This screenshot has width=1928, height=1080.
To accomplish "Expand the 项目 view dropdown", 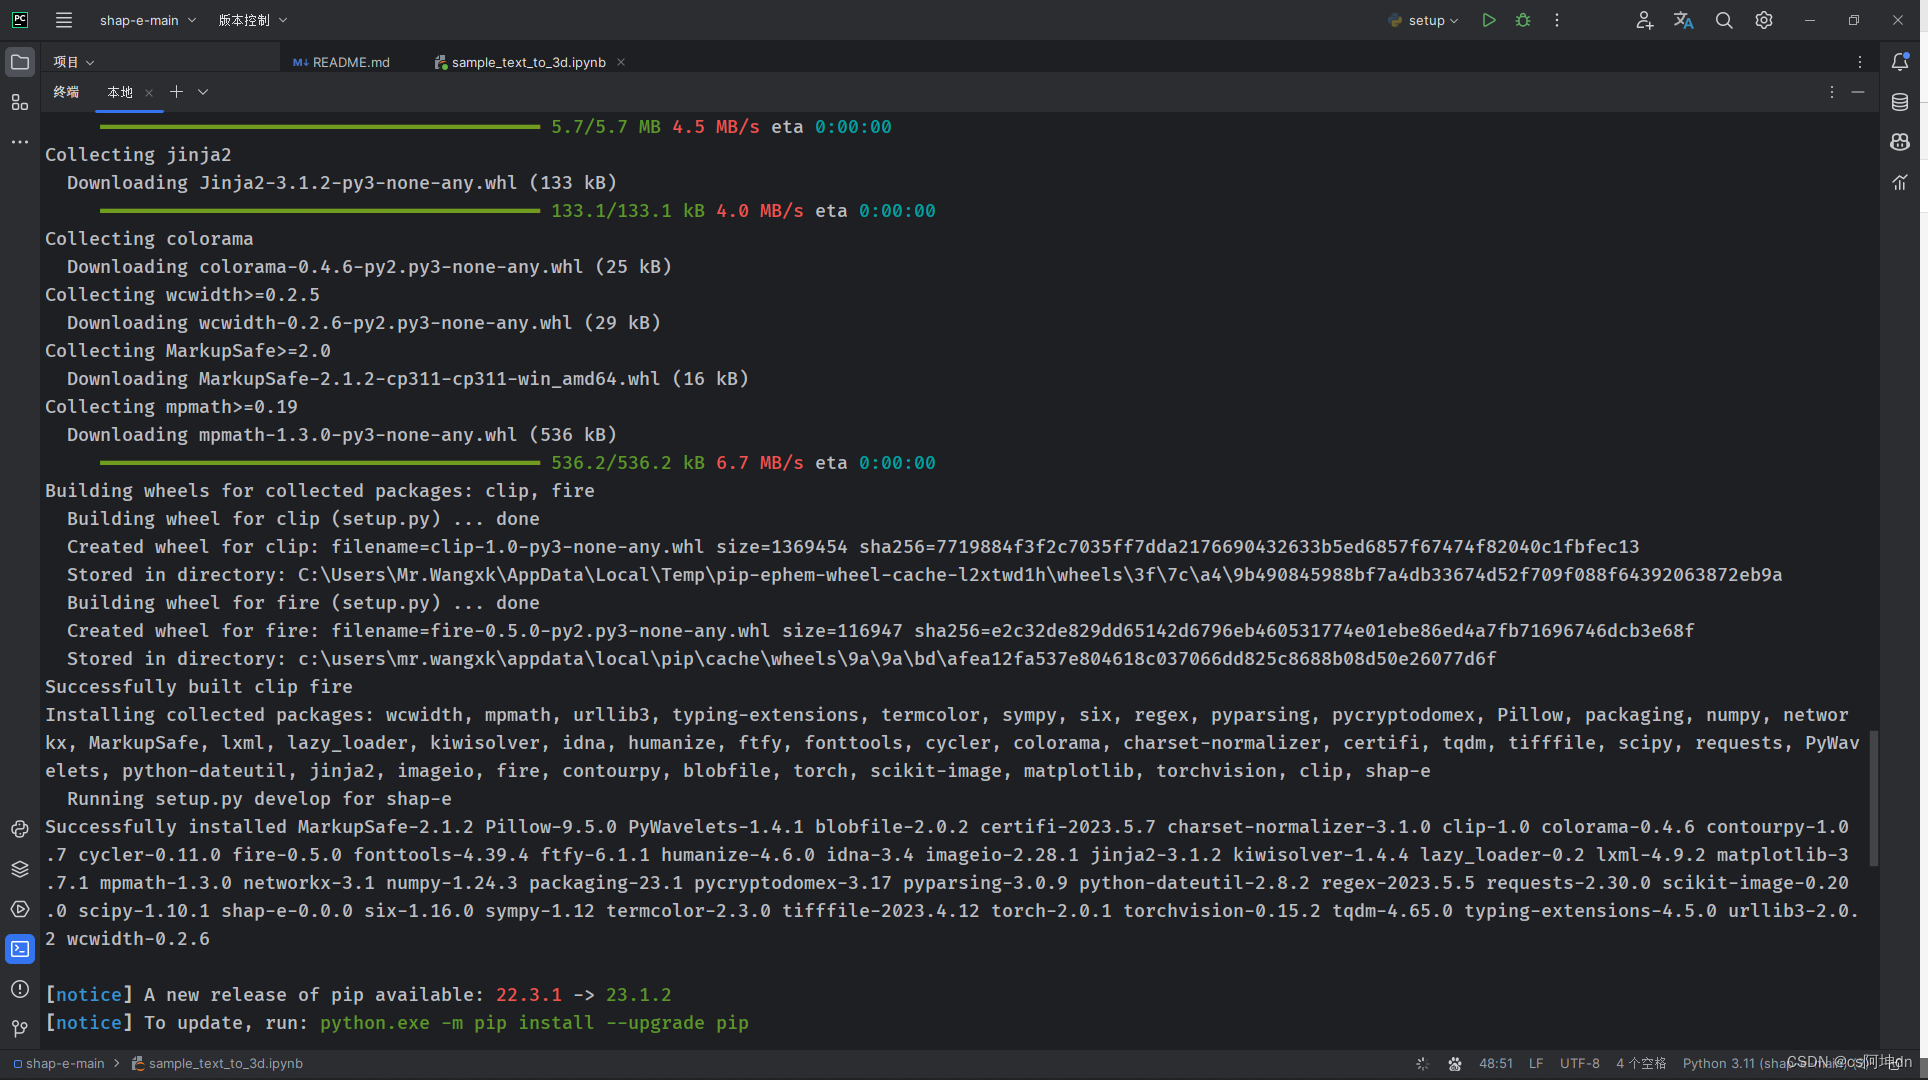I will click(74, 62).
